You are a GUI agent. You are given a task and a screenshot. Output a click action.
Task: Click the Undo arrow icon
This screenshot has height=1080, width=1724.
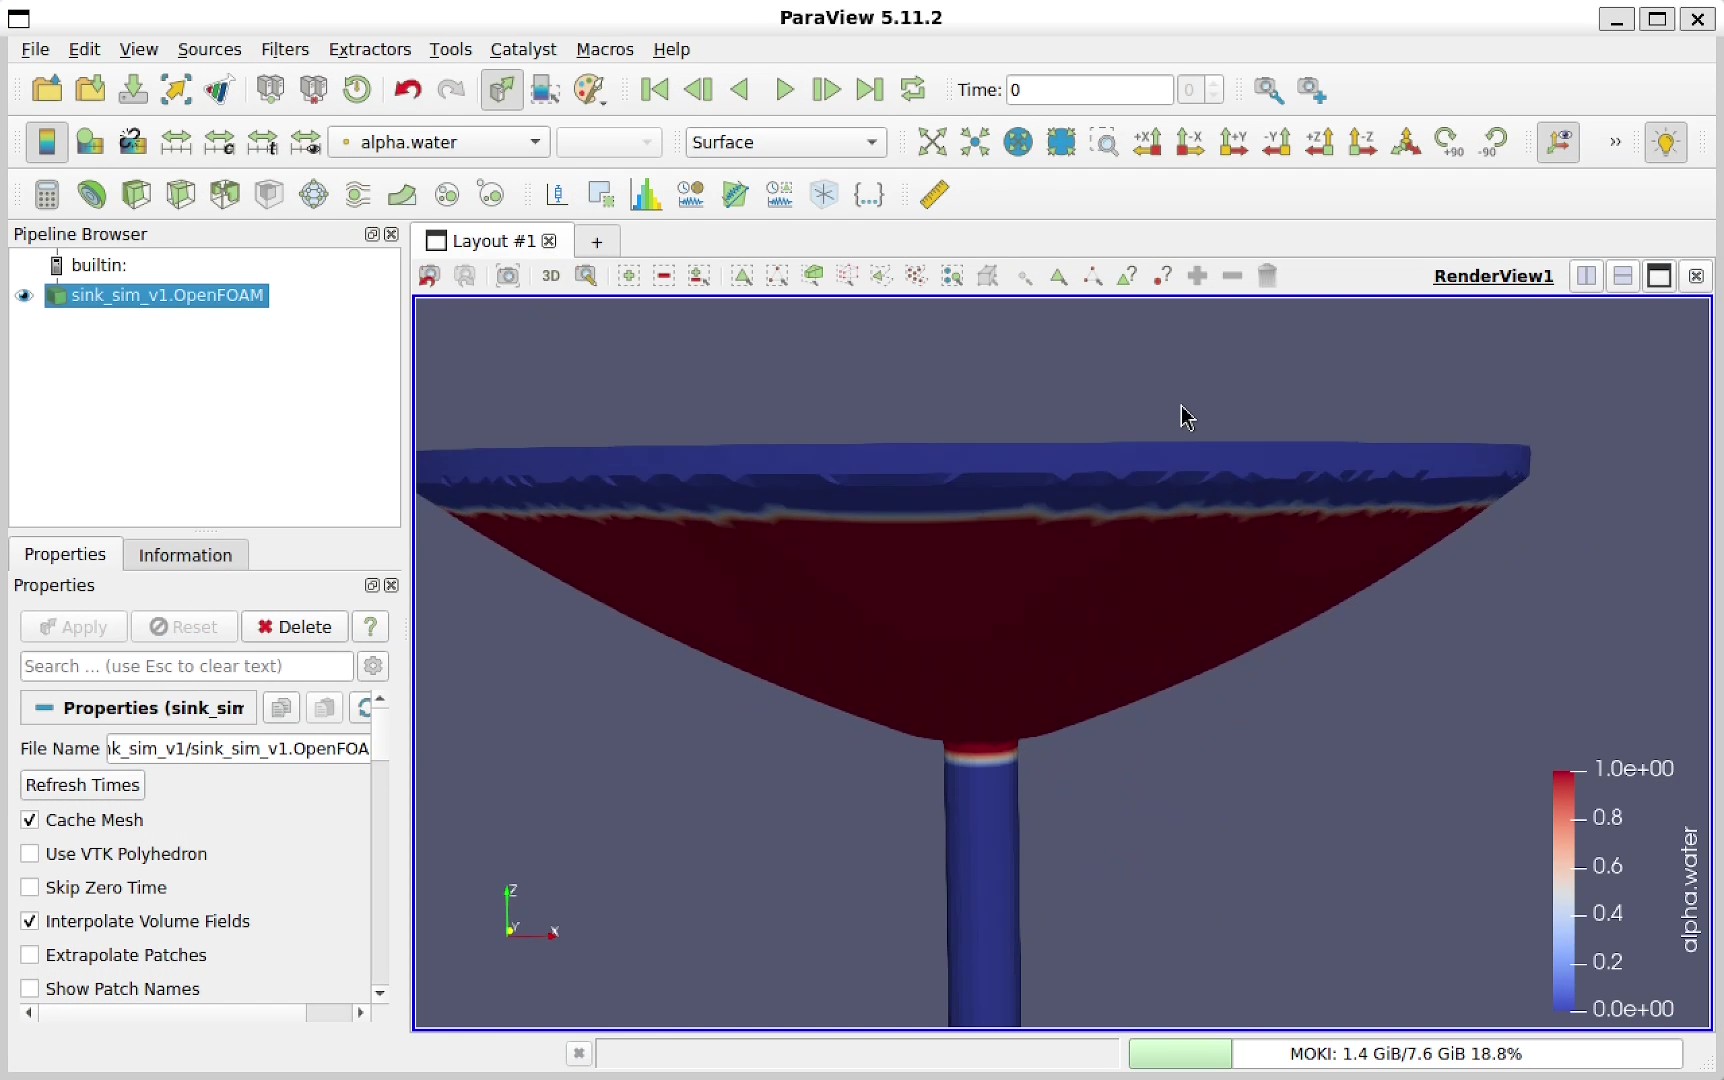click(407, 90)
